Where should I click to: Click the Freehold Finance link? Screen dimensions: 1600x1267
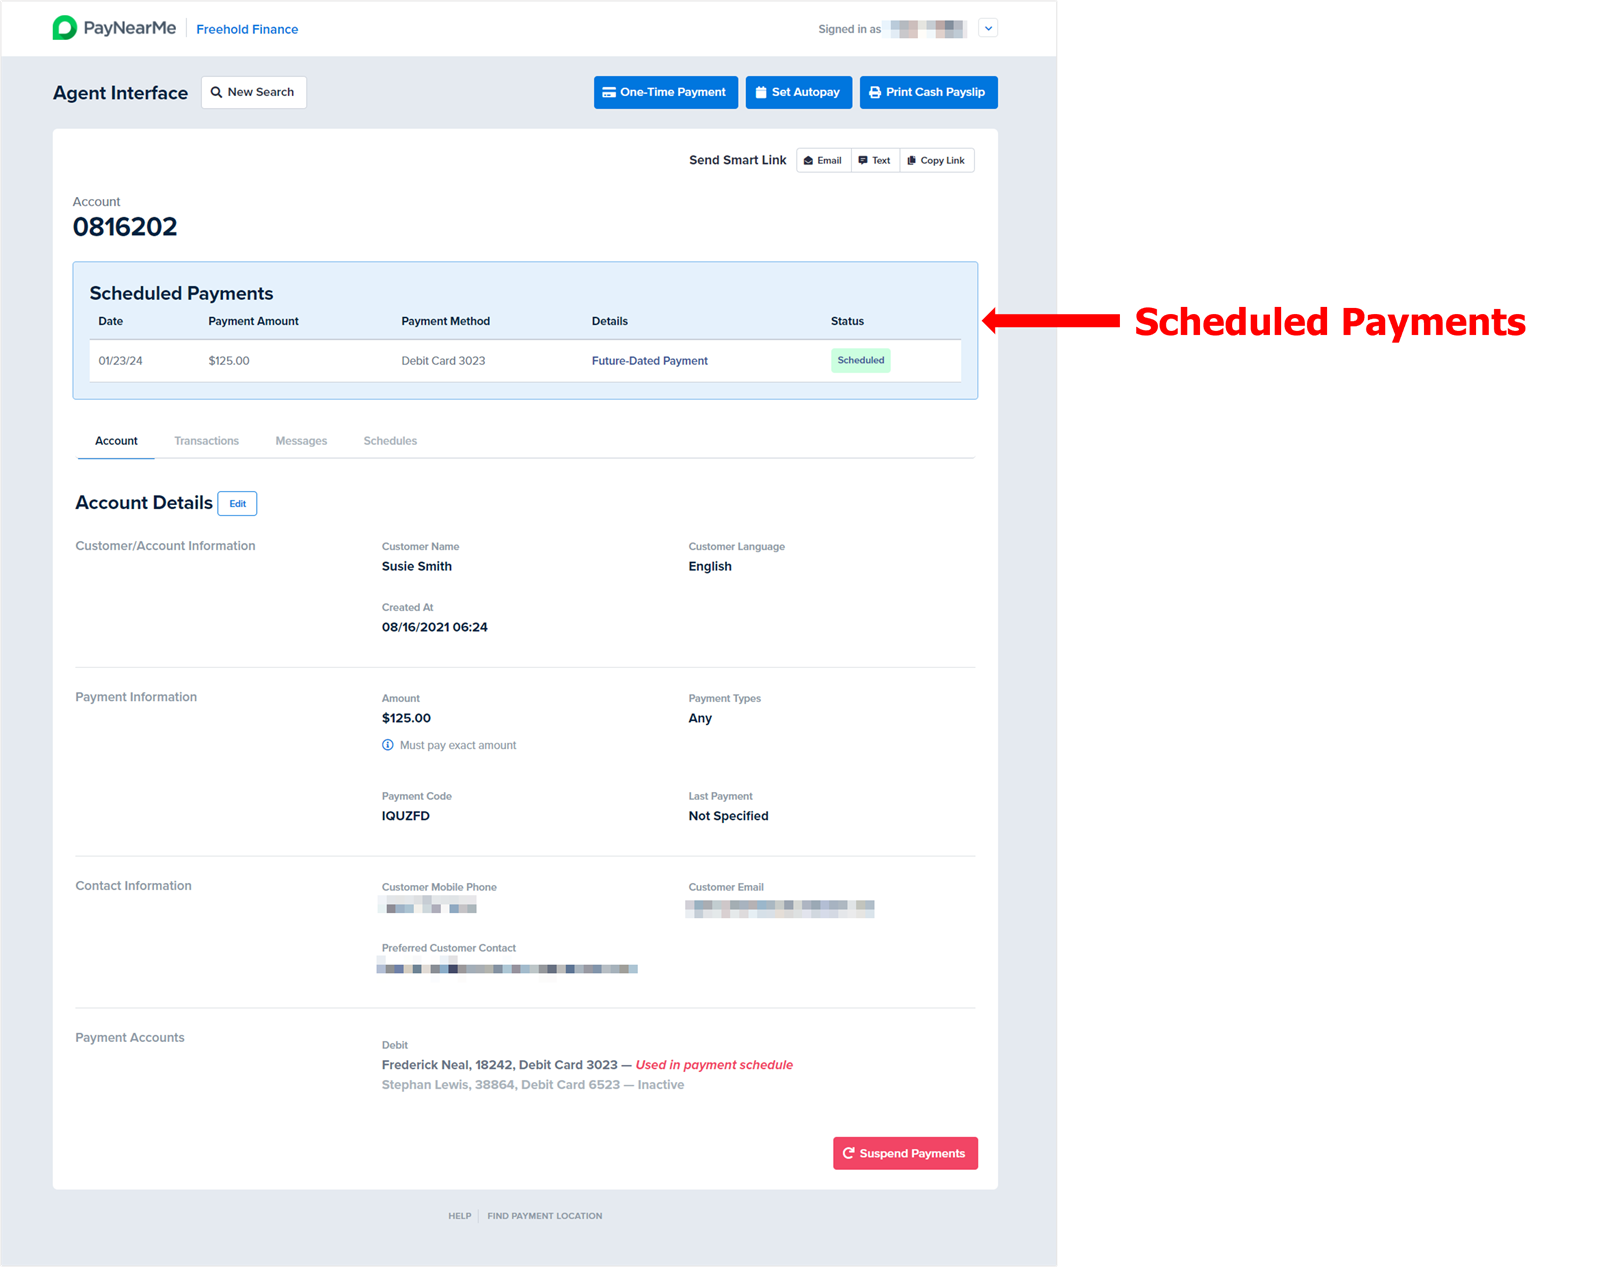[247, 29]
